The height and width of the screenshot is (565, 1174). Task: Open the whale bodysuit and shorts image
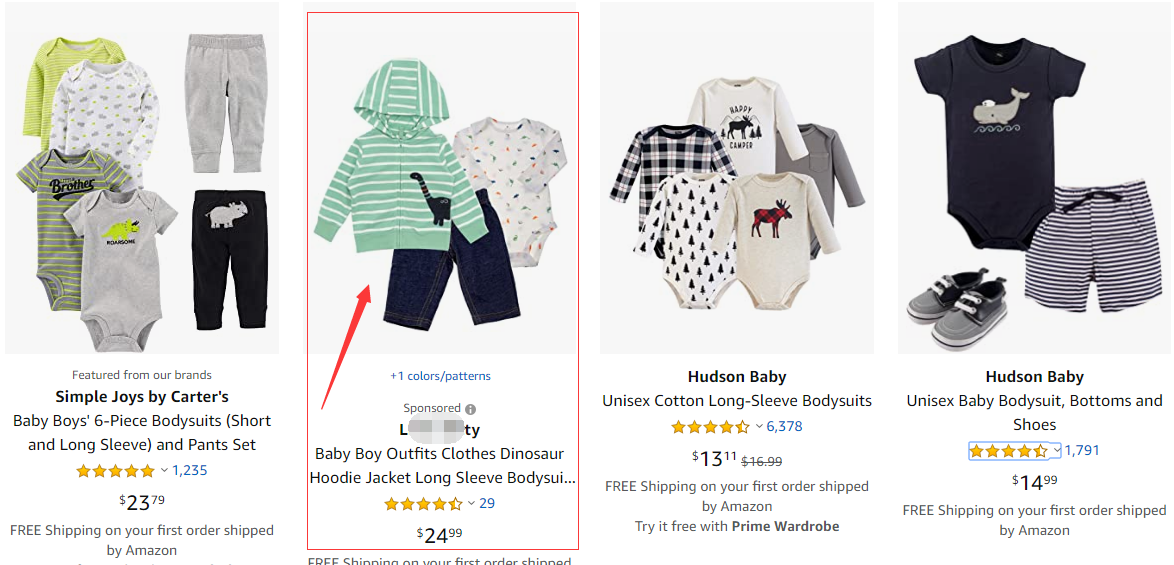click(x=1034, y=180)
